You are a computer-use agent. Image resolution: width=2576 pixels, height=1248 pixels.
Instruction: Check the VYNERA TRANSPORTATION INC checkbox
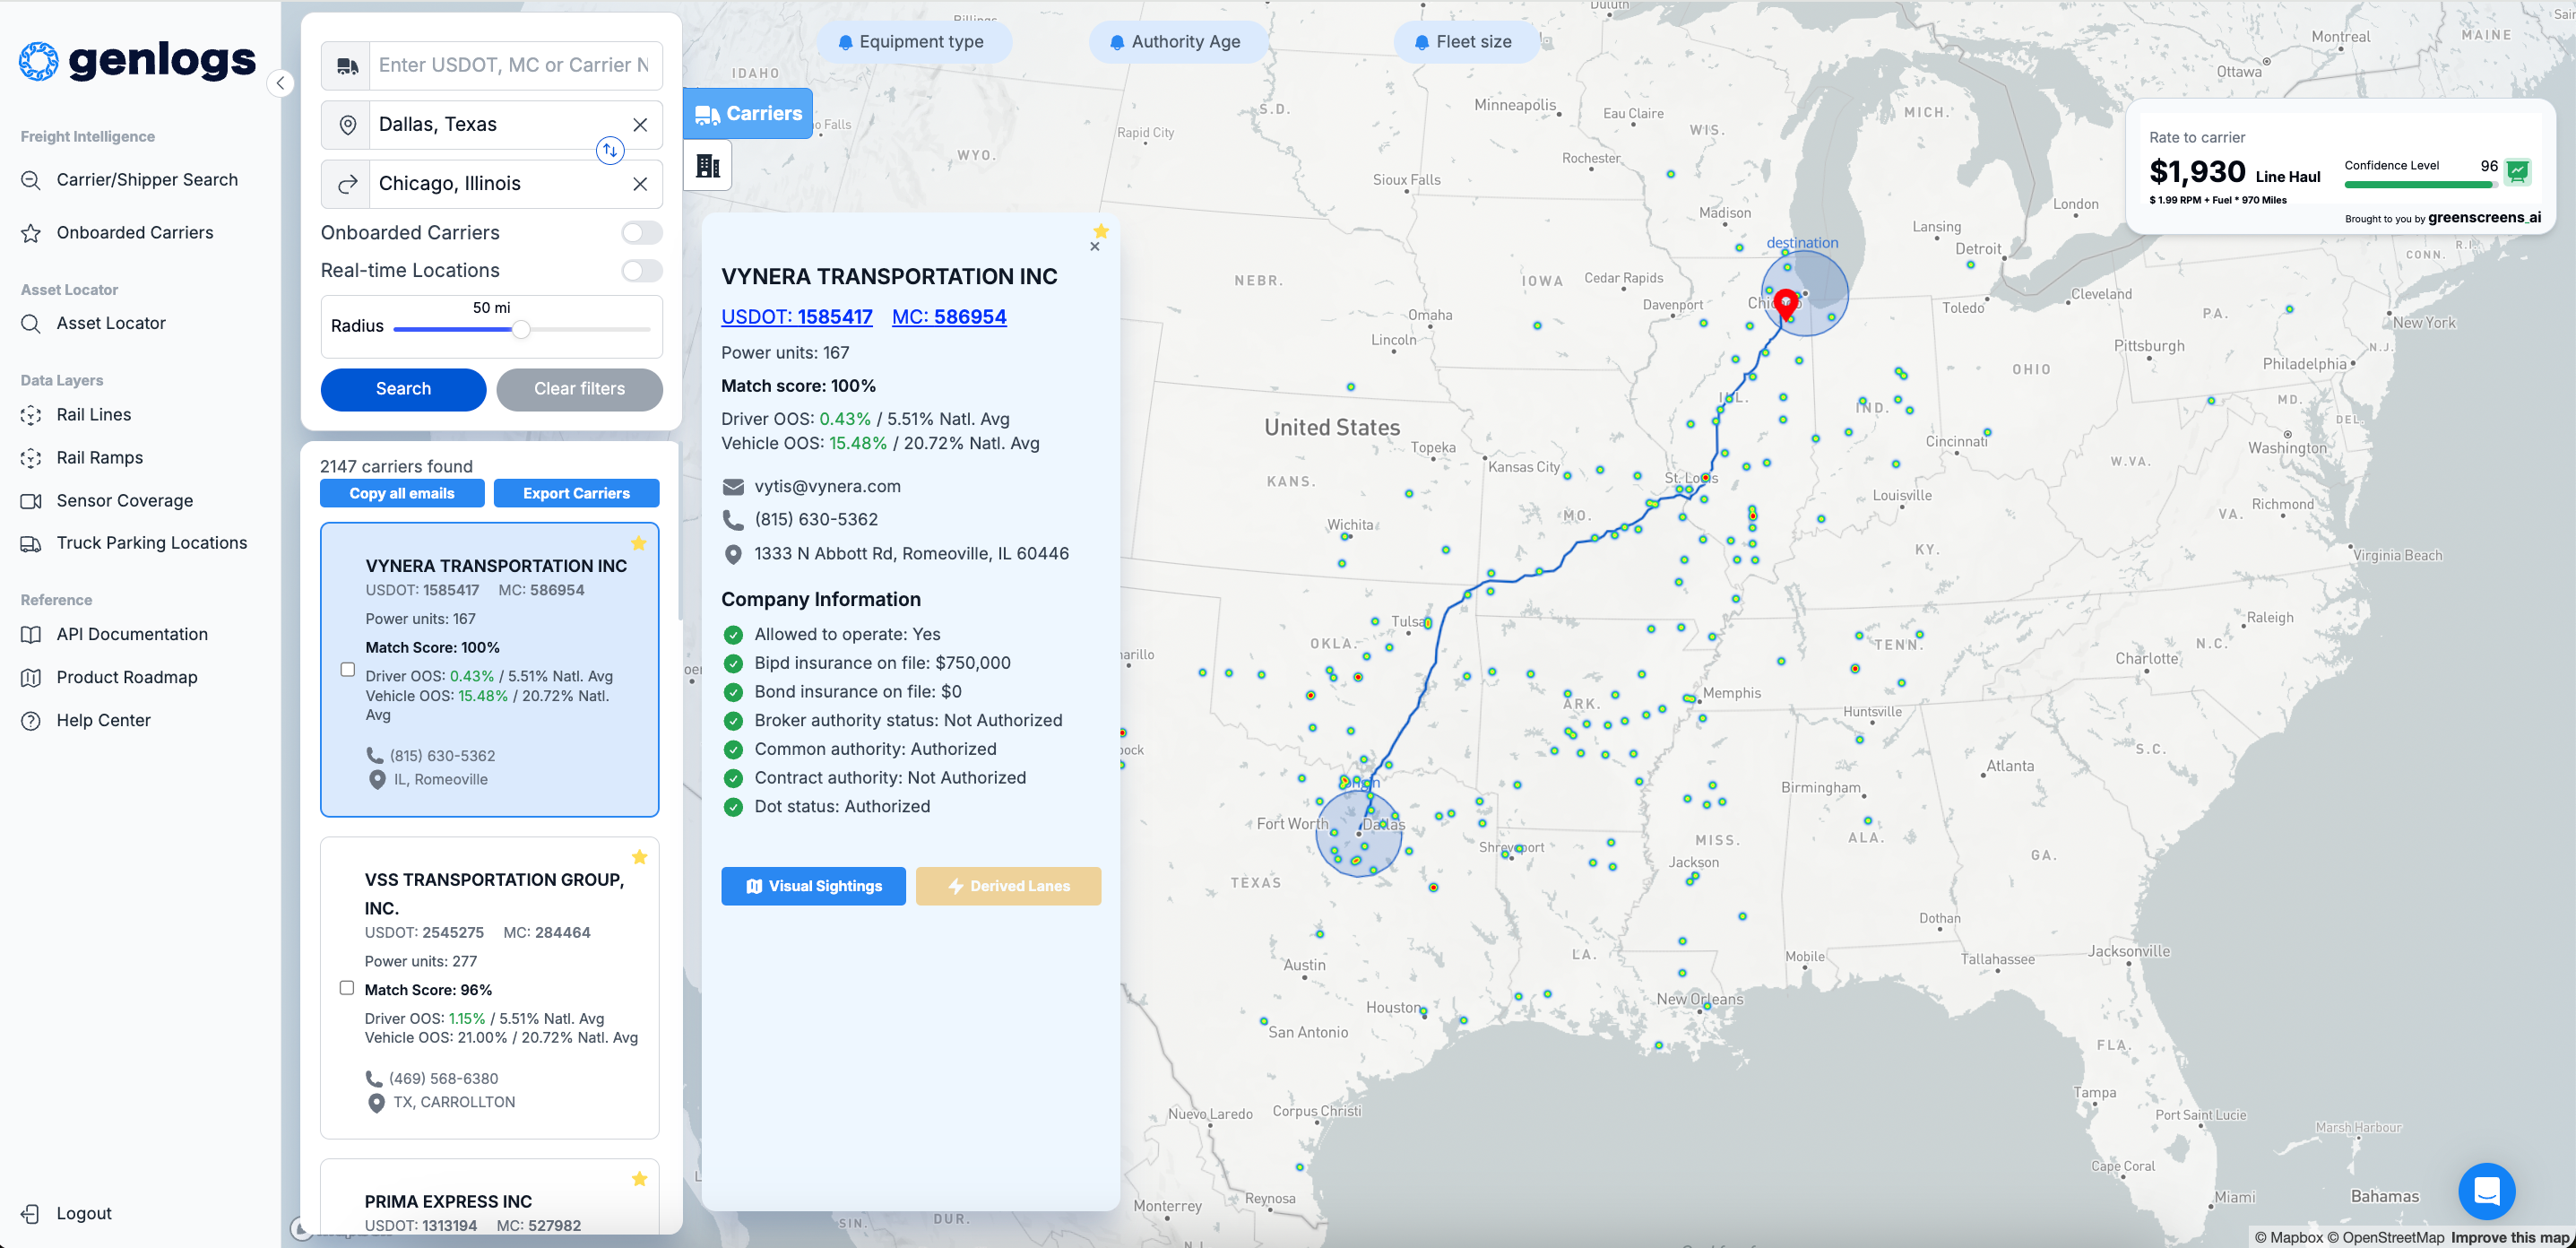click(x=348, y=670)
